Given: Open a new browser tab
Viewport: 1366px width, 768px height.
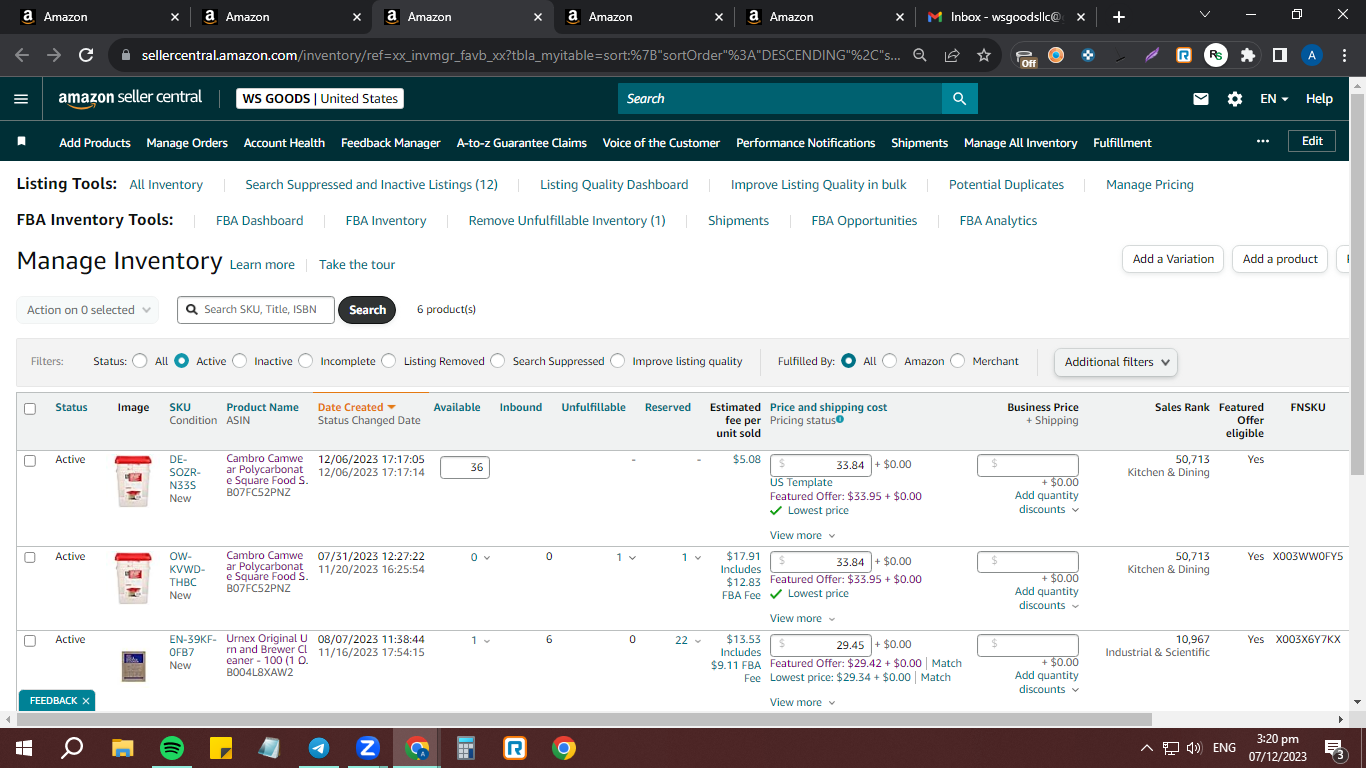Looking at the screenshot, I should pos(1118,17).
